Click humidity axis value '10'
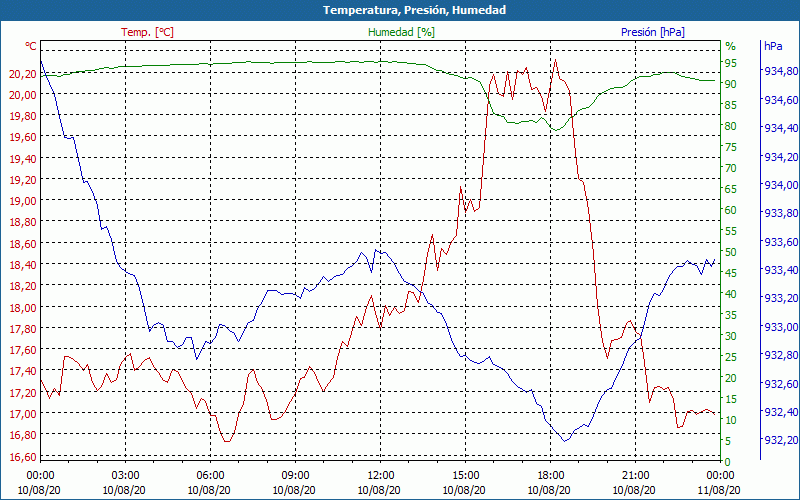This screenshot has height=500, width=800. coord(731,420)
